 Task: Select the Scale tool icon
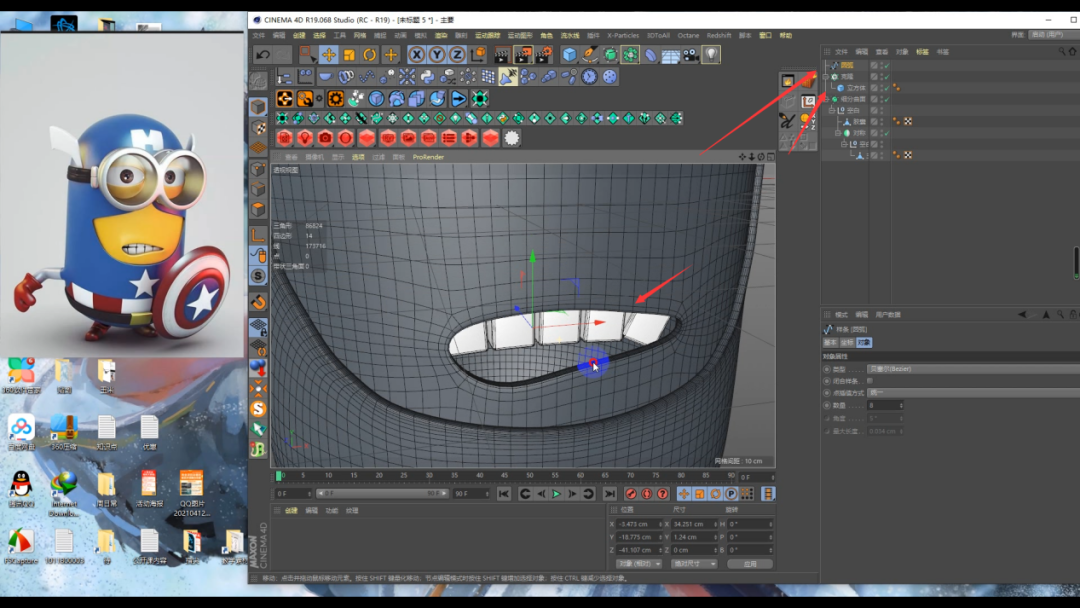[349, 54]
